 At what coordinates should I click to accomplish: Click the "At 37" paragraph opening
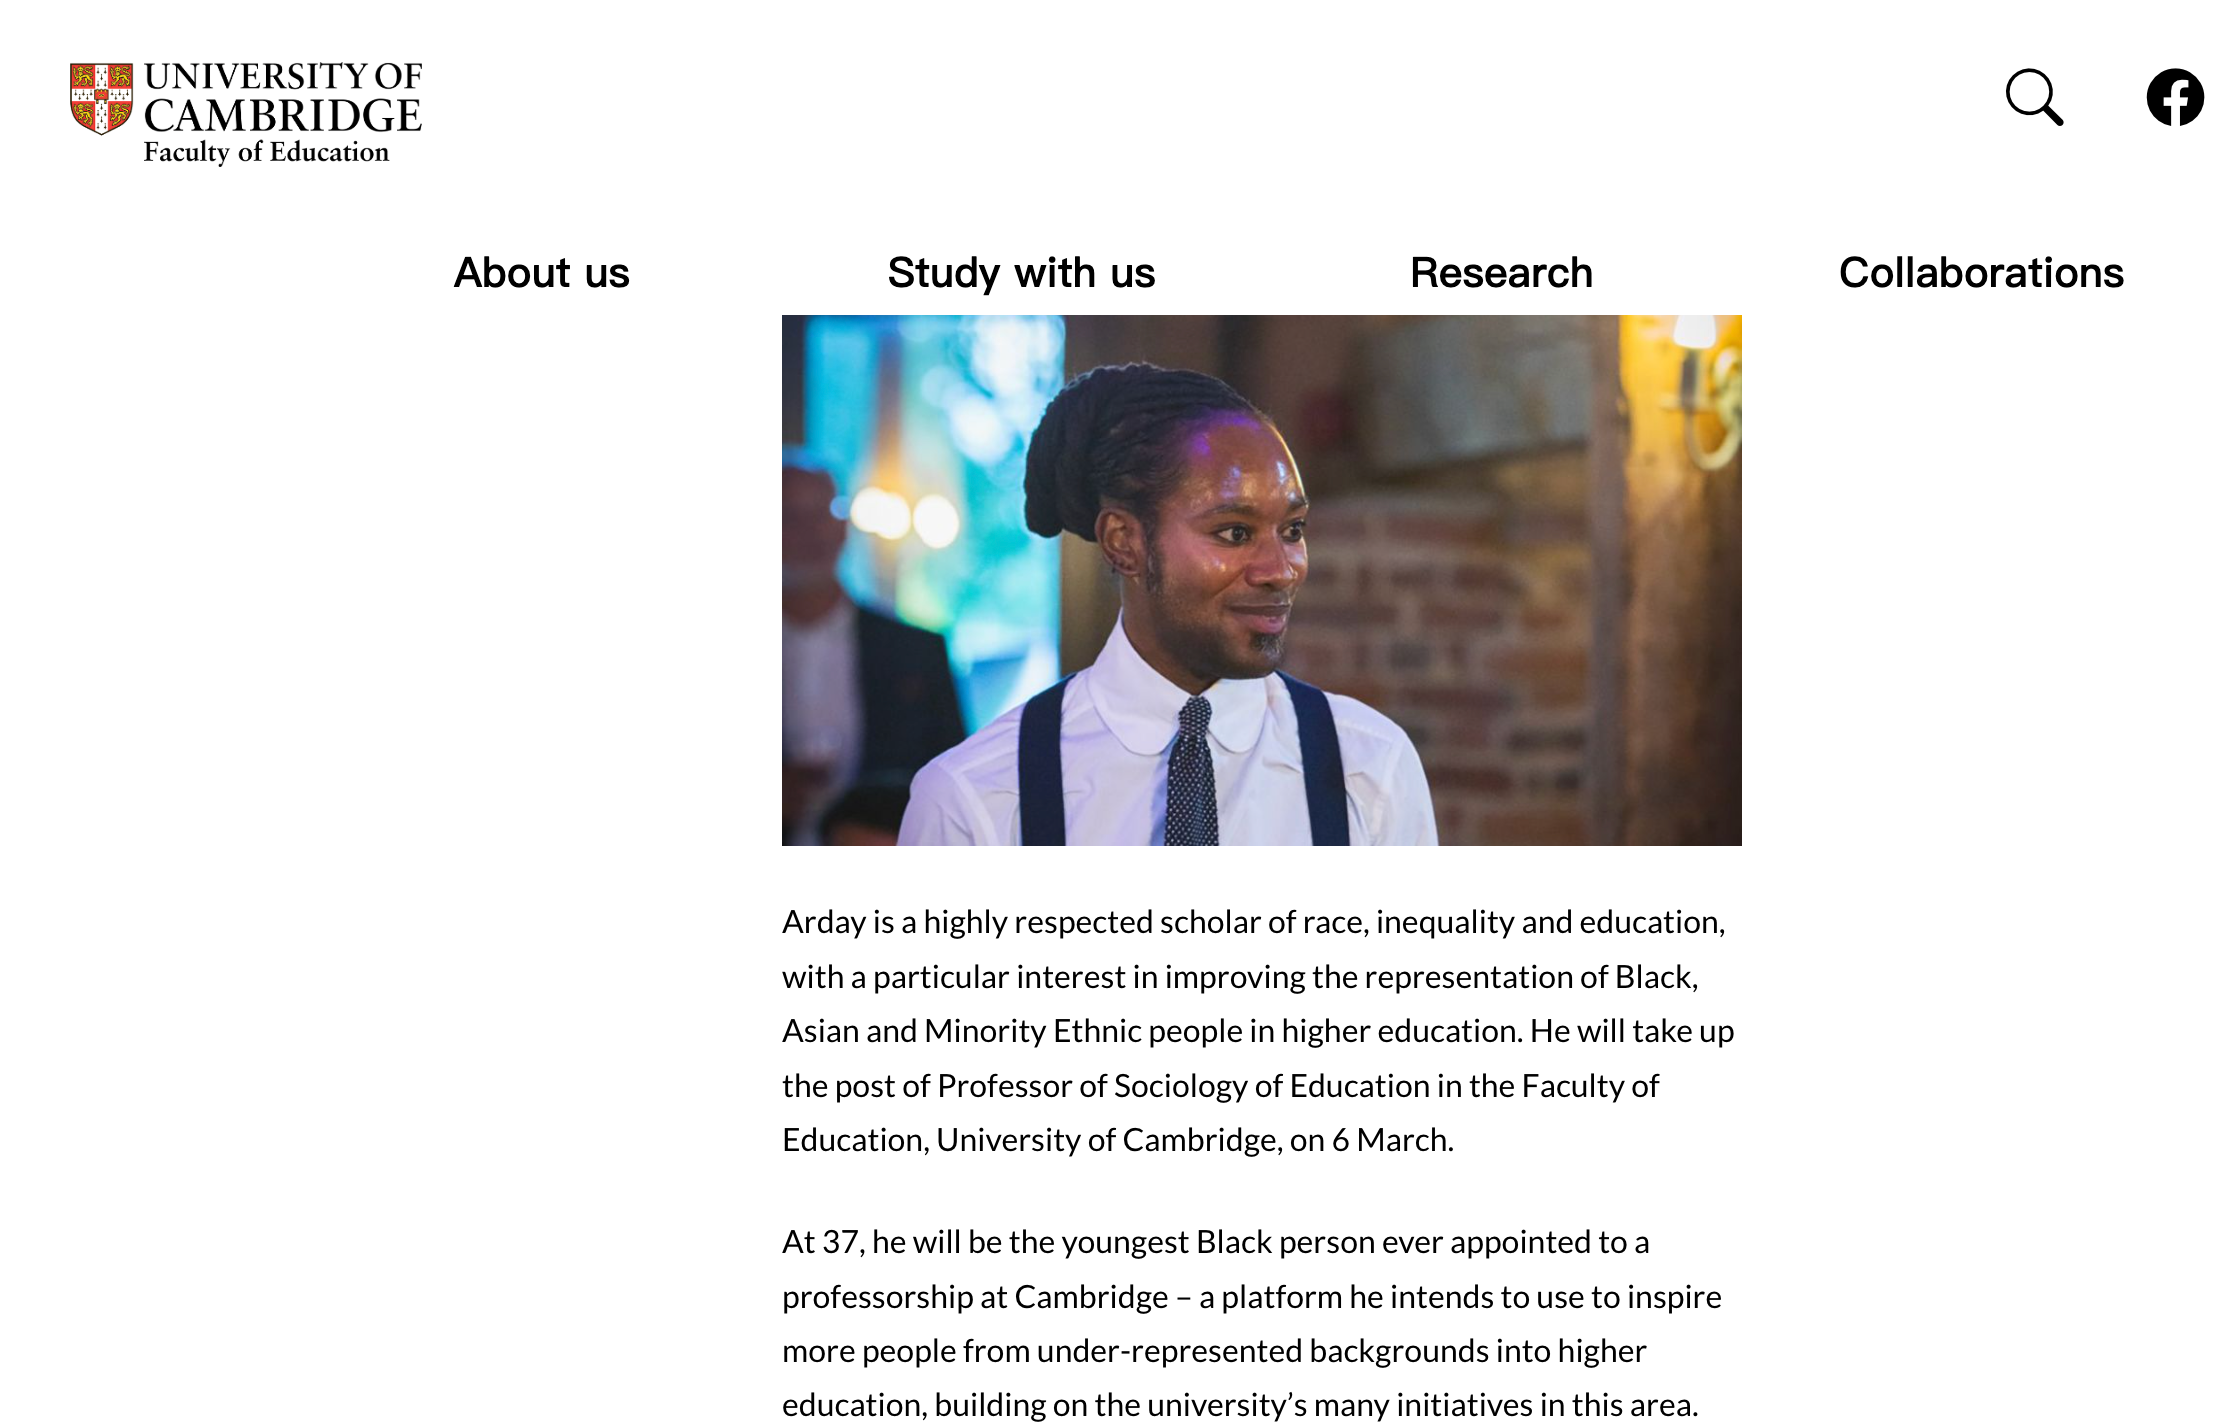tap(822, 1242)
